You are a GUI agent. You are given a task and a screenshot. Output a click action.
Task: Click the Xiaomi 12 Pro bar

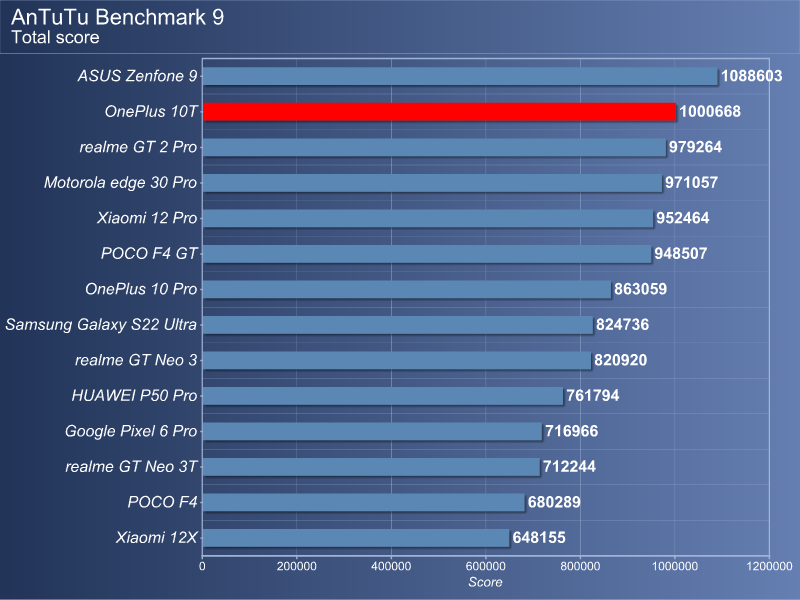[428, 218]
